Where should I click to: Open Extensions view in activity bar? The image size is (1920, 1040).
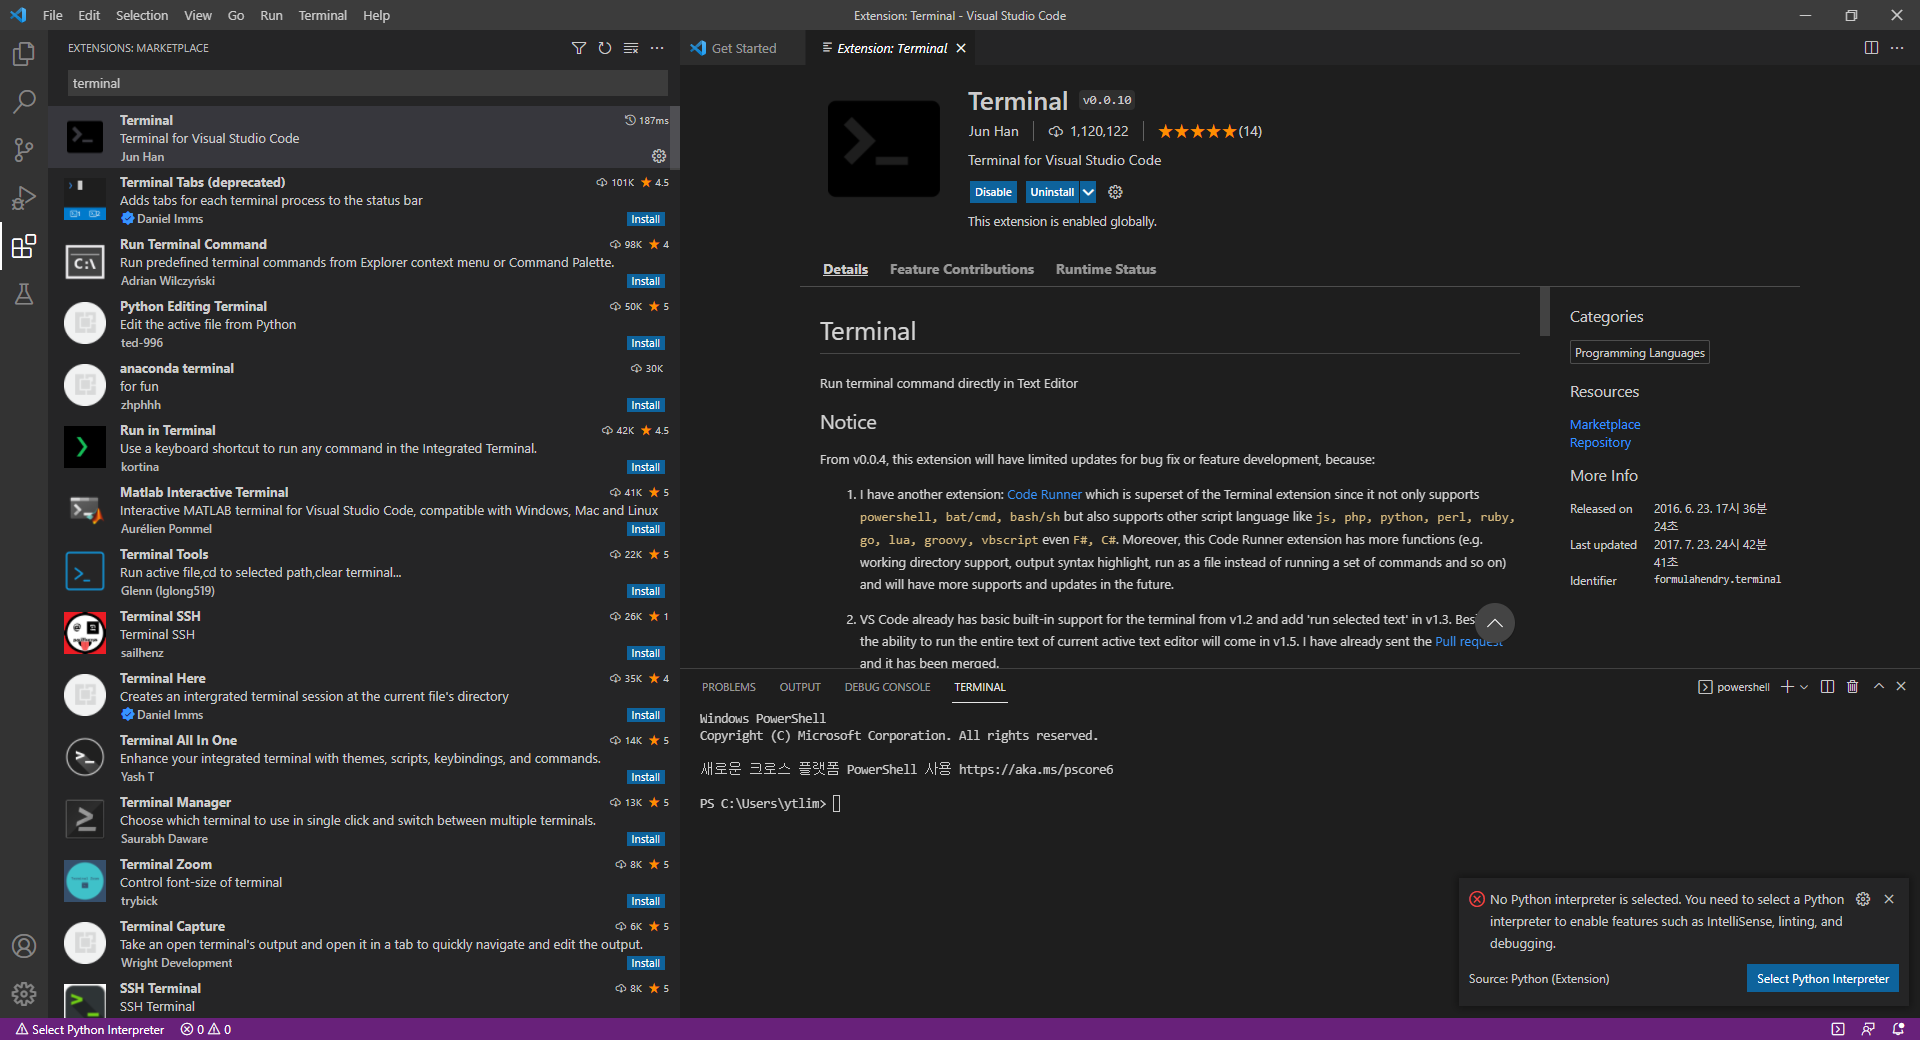(x=24, y=246)
